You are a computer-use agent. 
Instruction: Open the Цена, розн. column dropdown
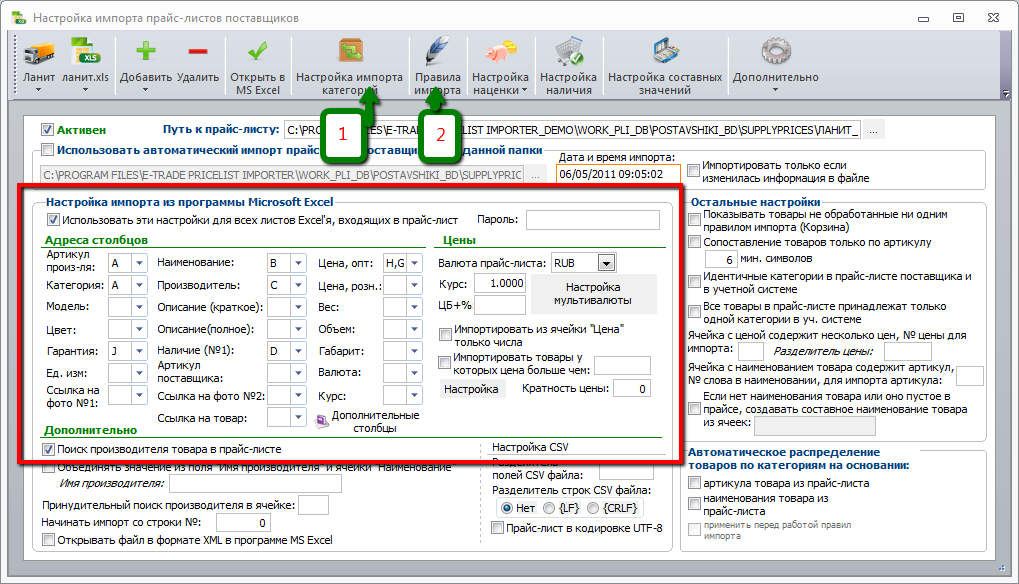click(415, 285)
